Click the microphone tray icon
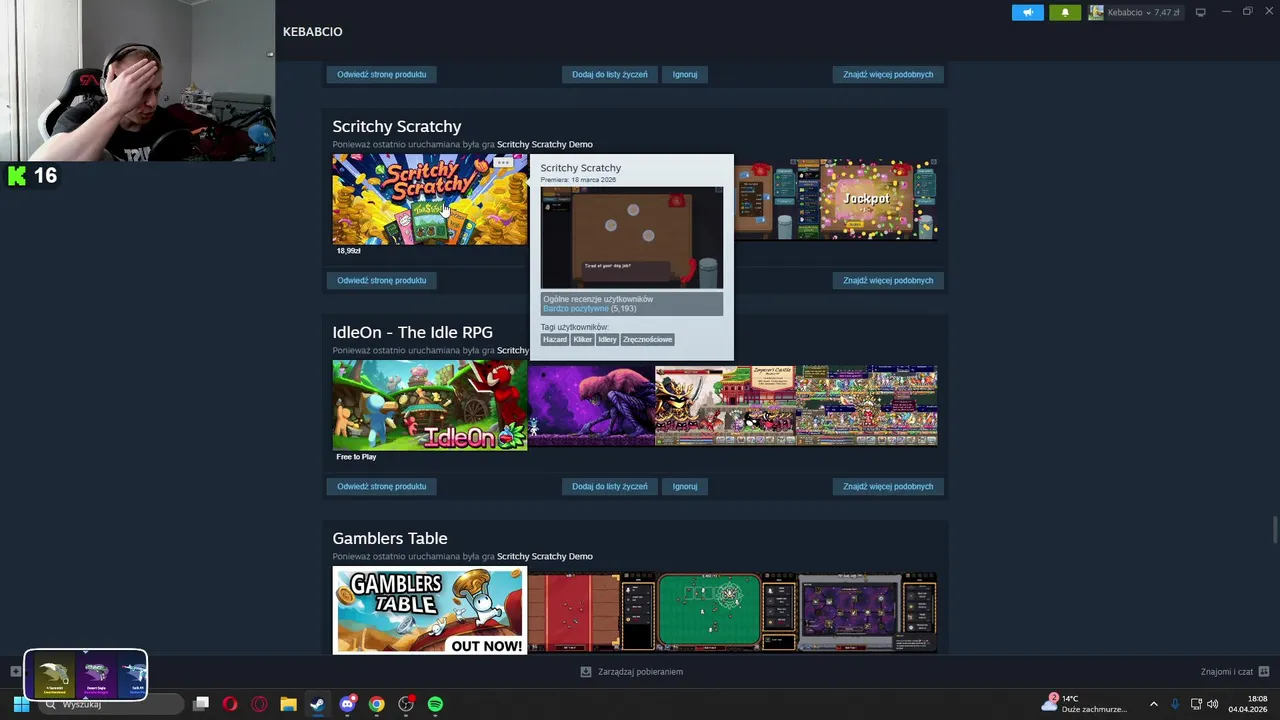The image size is (1280, 720). (1175, 704)
